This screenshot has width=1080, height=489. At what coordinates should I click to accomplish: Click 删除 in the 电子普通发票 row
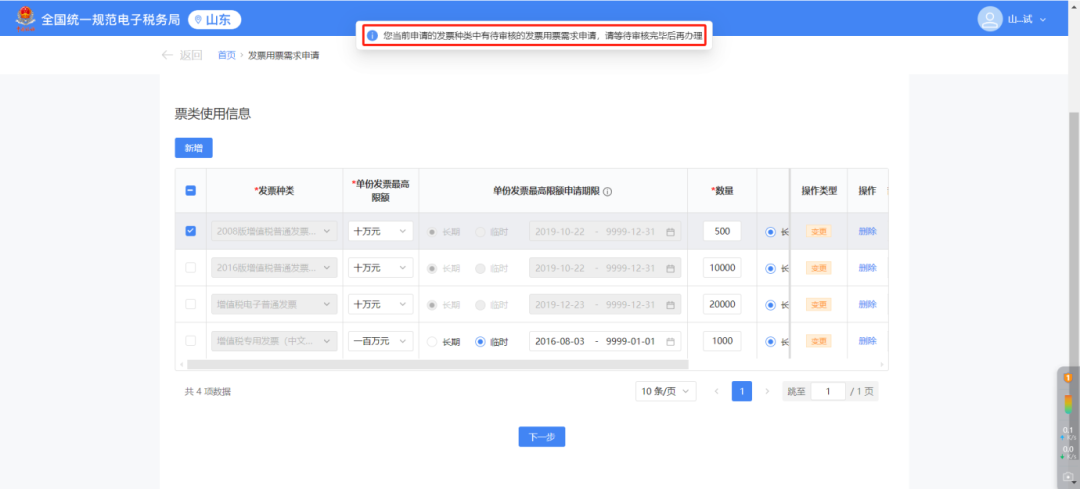click(x=867, y=304)
